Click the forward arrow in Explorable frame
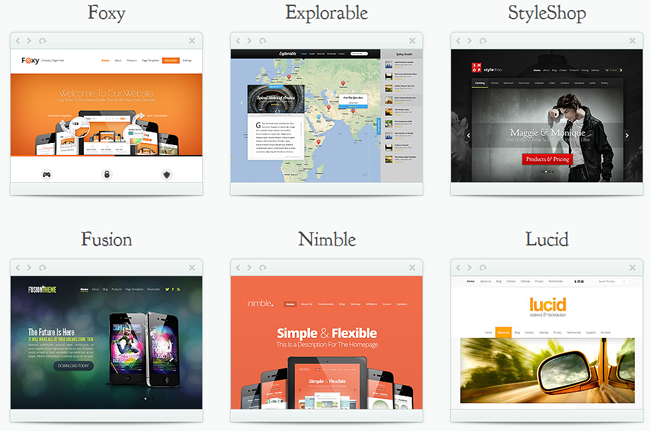Image resolution: width=650 pixels, height=431 pixels. pos(249,41)
